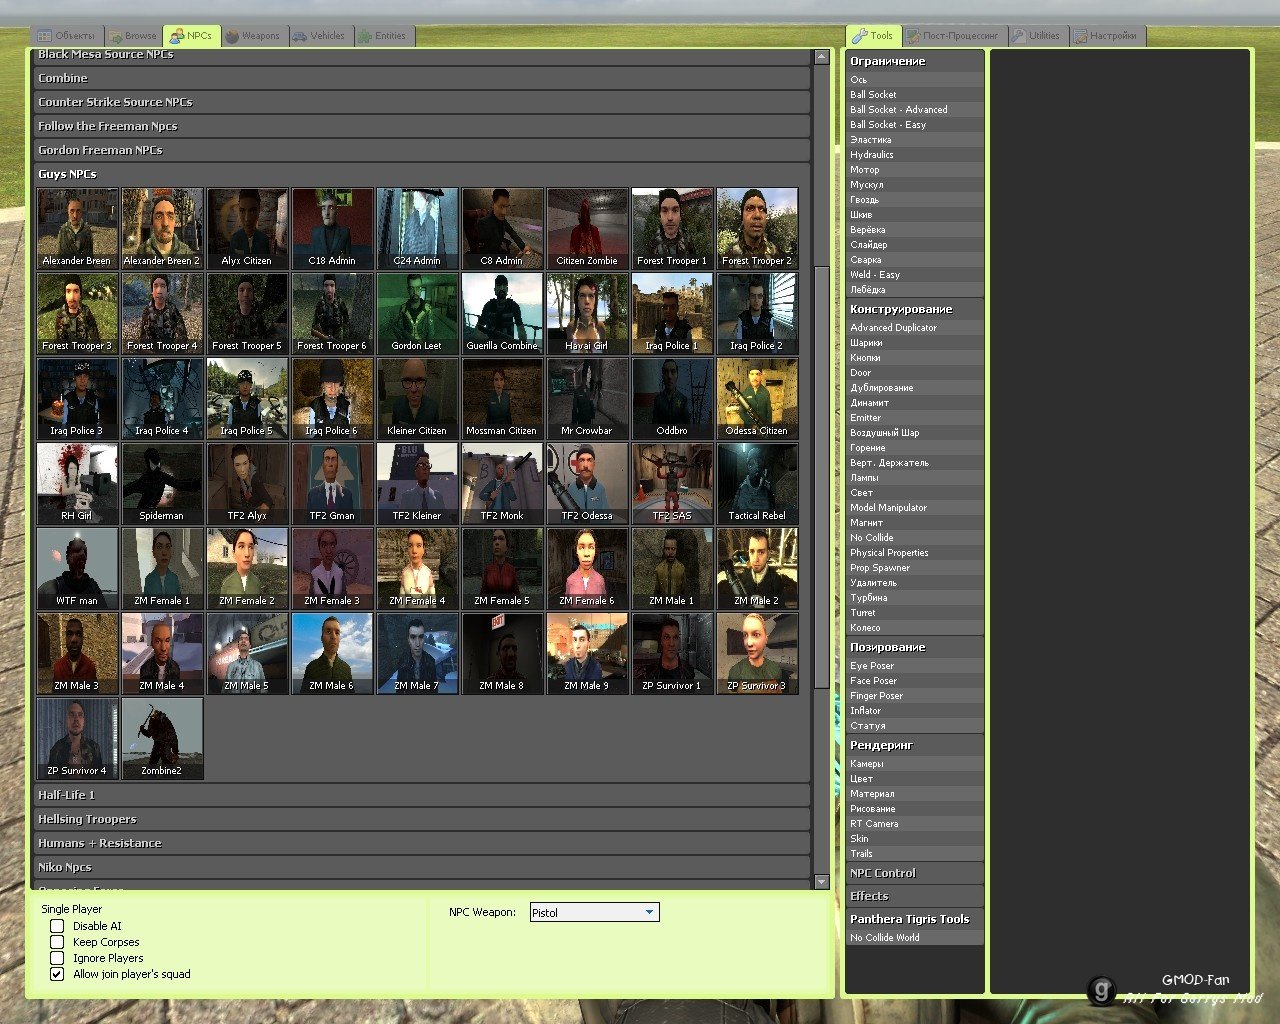Spawn the Odessa Citizen NPC
The image size is (1280, 1024).
click(x=757, y=399)
